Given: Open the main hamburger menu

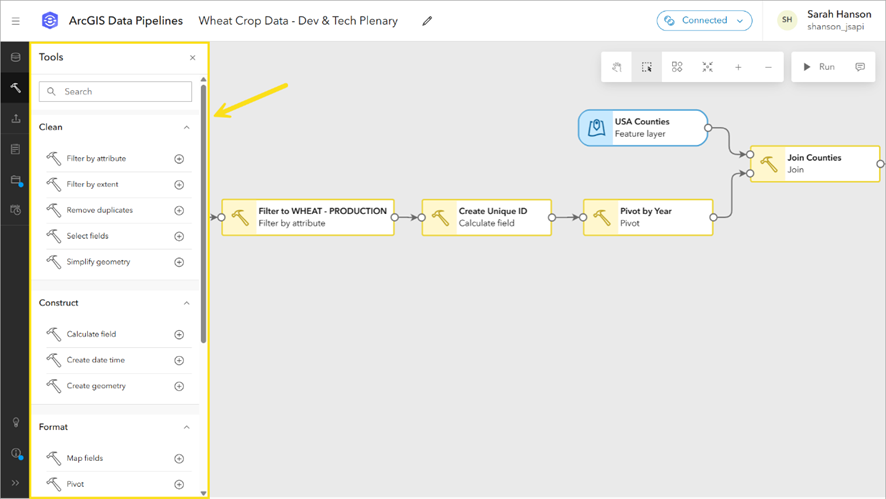Looking at the screenshot, I should click(15, 21).
